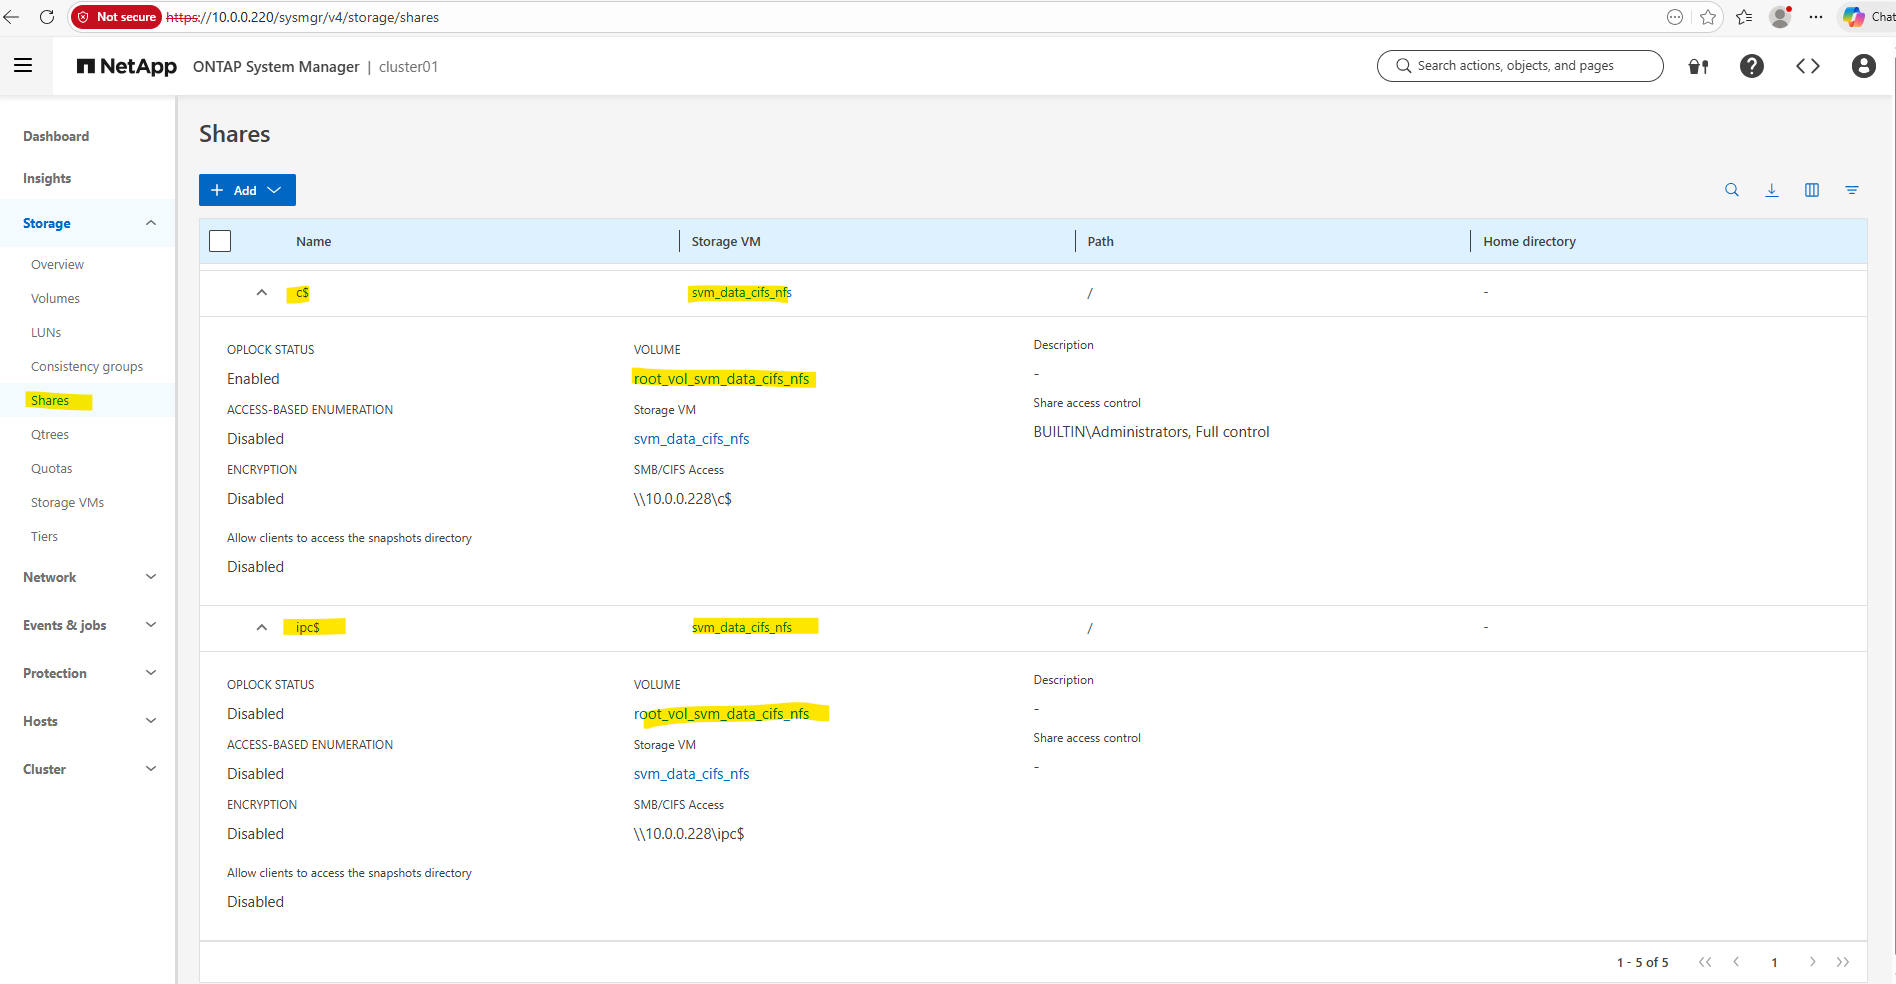Expand the Protection sidebar section
This screenshot has height=984, width=1896.
(89, 673)
